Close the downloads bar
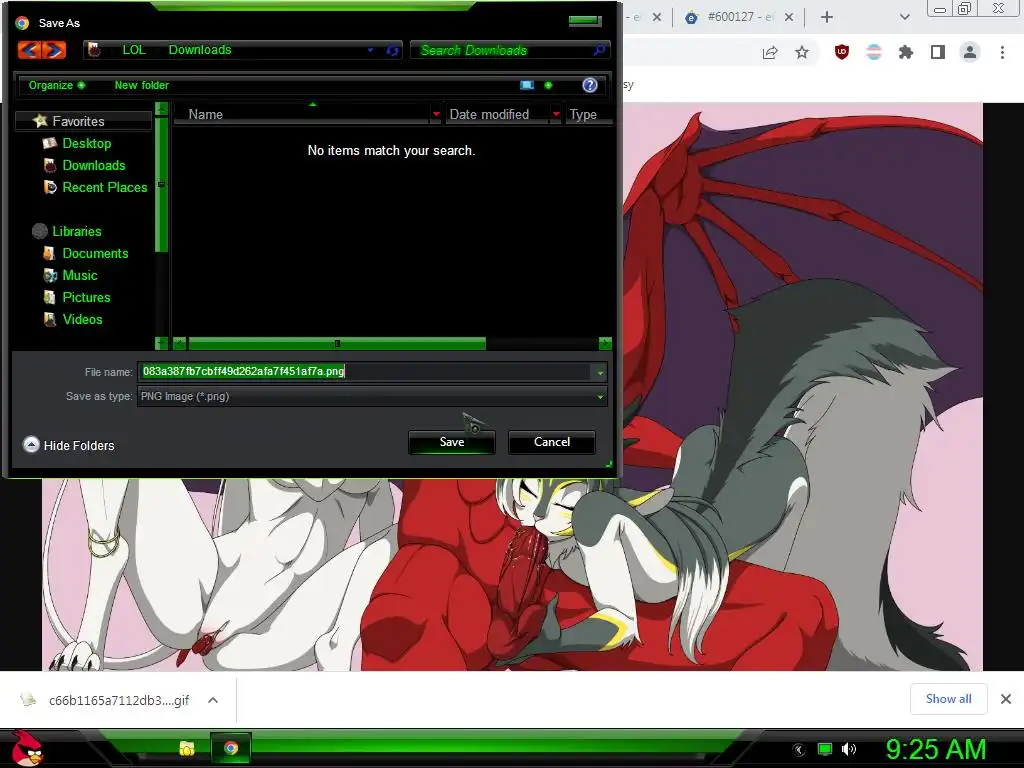 [1006, 699]
